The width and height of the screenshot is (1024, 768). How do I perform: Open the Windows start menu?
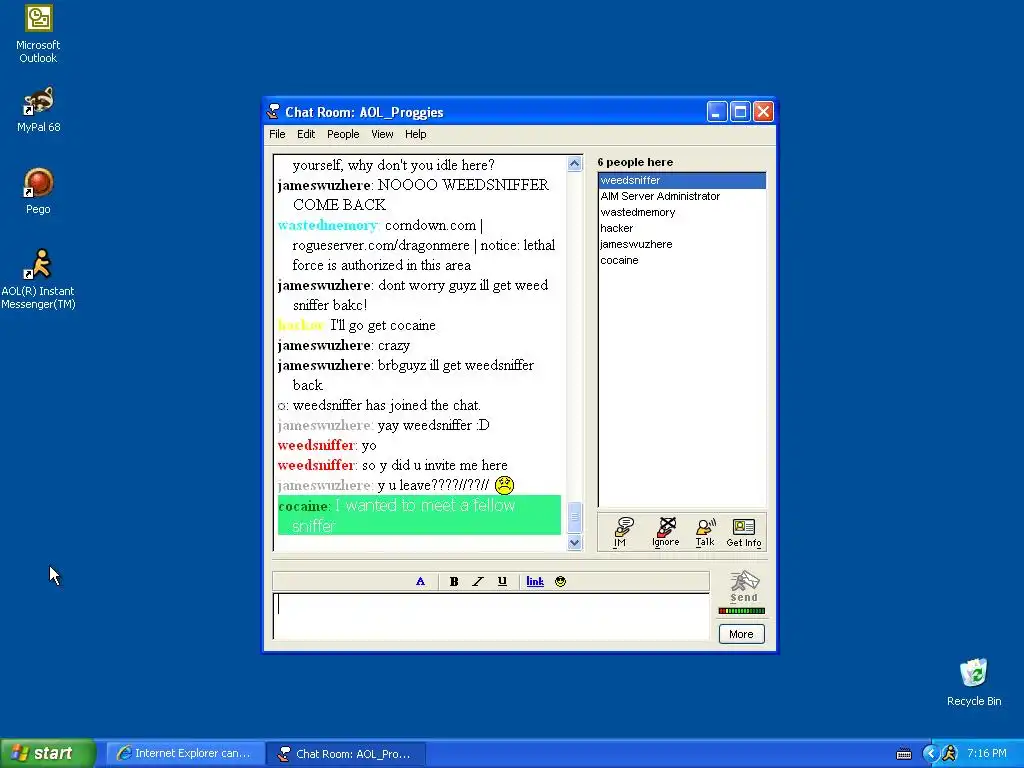click(48, 753)
